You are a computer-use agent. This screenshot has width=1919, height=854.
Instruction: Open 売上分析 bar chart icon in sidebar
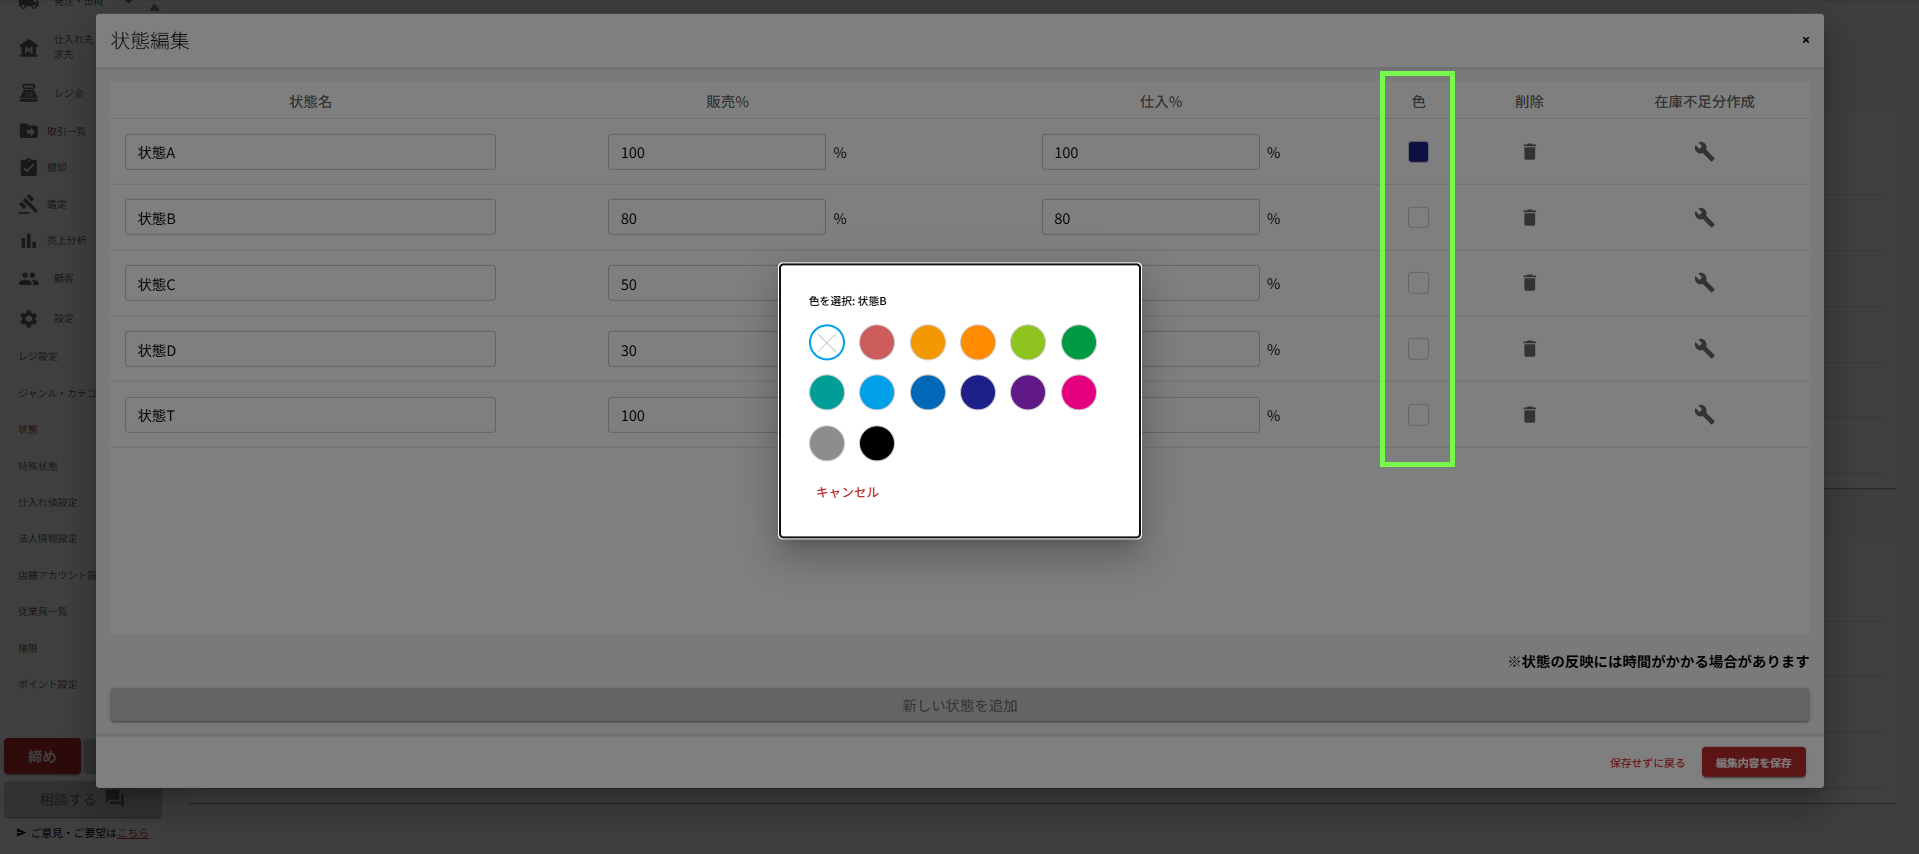29,241
